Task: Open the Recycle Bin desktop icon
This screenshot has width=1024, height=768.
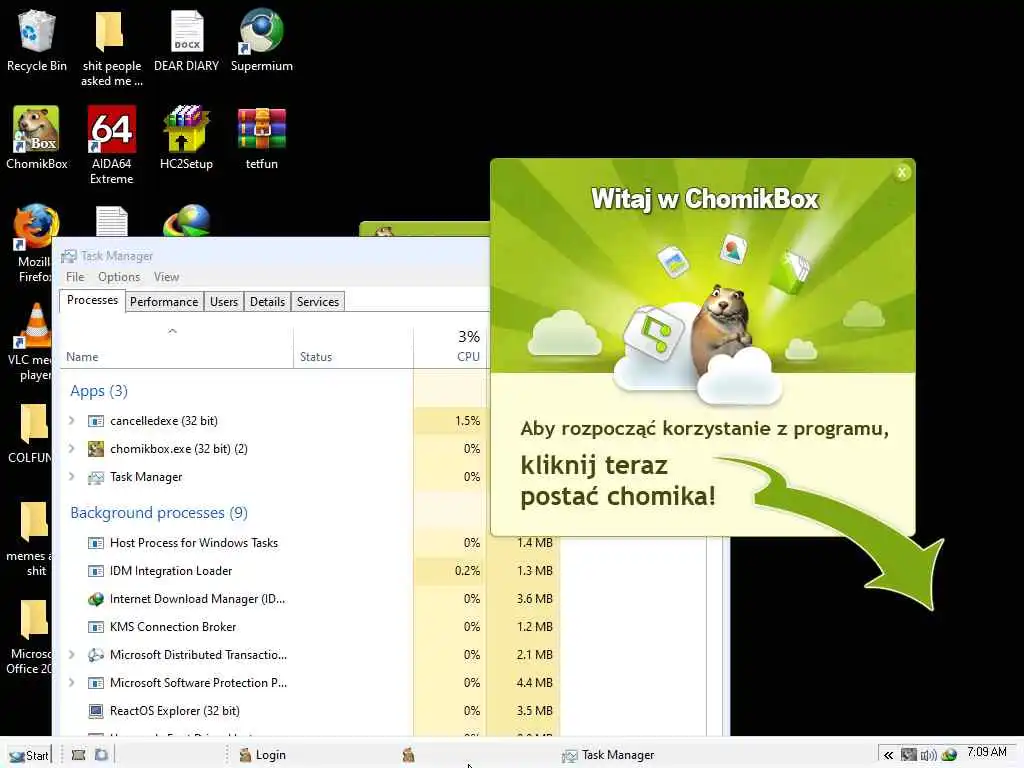Action: (x=37, y=40)
